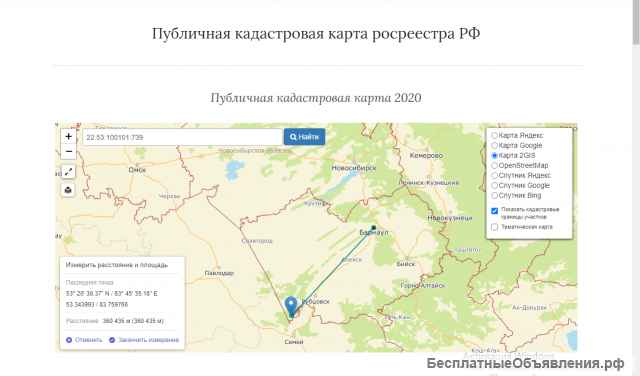Screen dimensions: 640x376
Task: Click coordinates 53.343993 / 83.759766 text
Action: pos(97,305)
